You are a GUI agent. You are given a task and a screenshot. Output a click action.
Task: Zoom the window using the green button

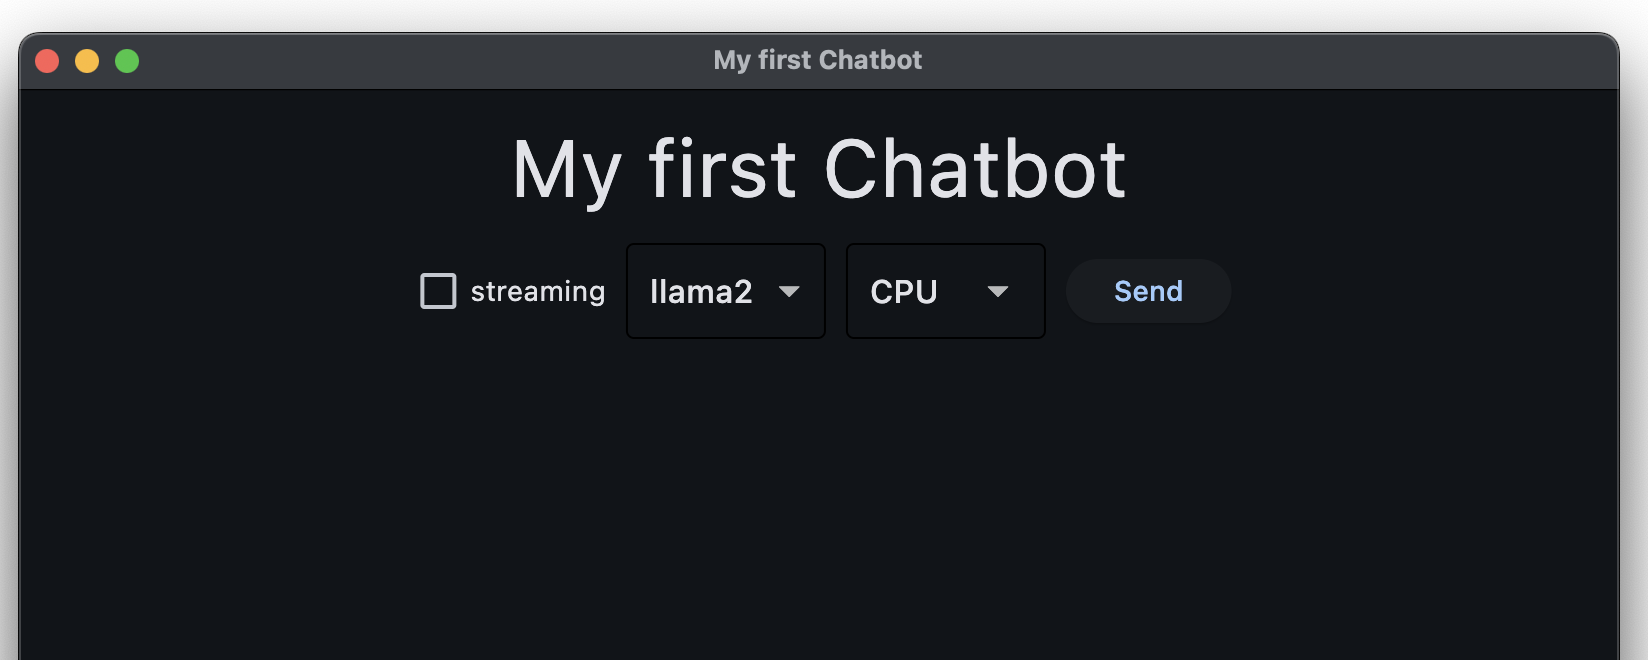click(x=127, y=61)
